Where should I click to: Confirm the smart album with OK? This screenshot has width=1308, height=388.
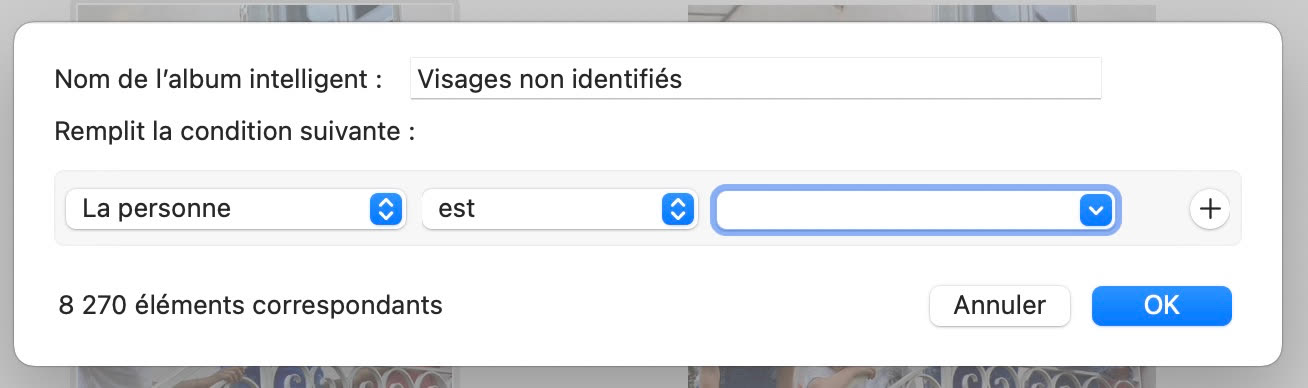point(1161,305)
